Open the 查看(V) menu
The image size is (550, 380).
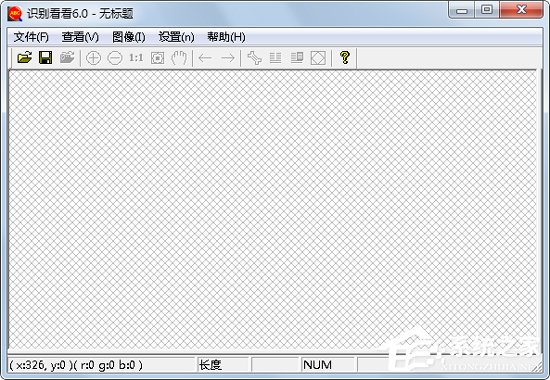pyautogui.click(x=80, y=37)
